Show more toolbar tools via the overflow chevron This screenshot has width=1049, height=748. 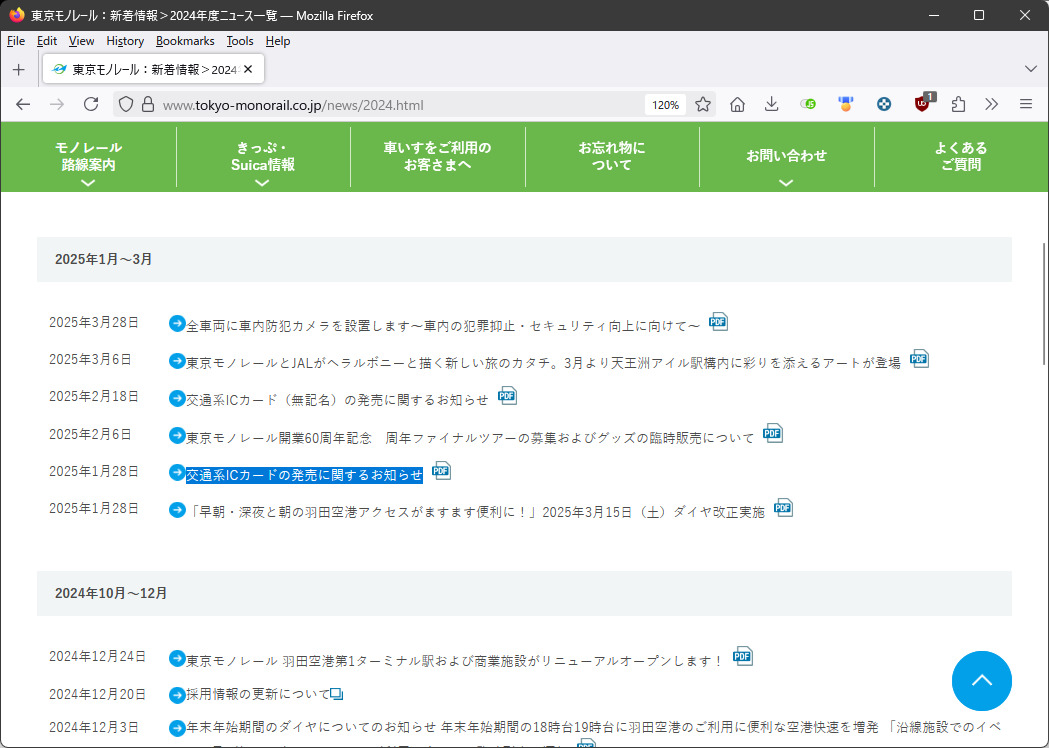991,104
